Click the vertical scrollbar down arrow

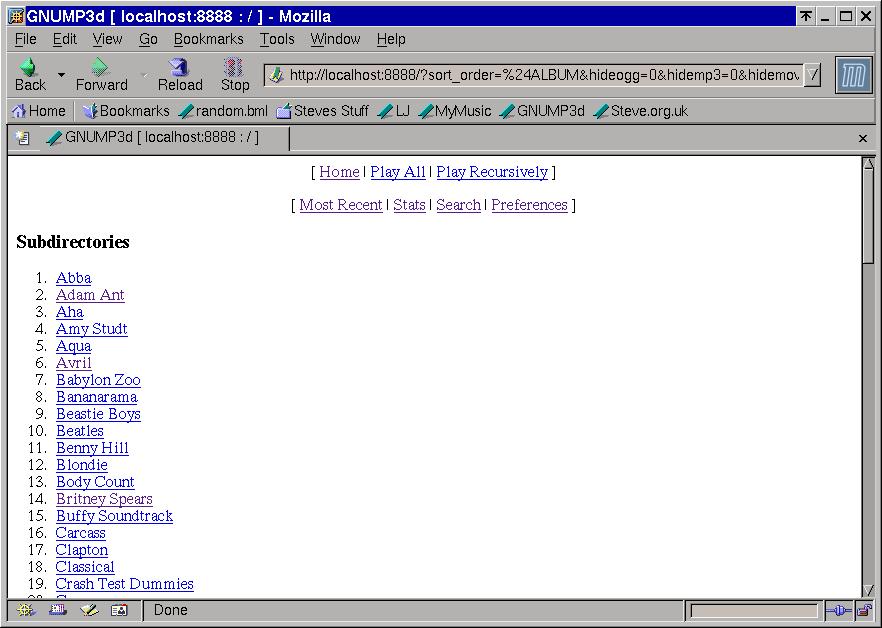[868, 590]
